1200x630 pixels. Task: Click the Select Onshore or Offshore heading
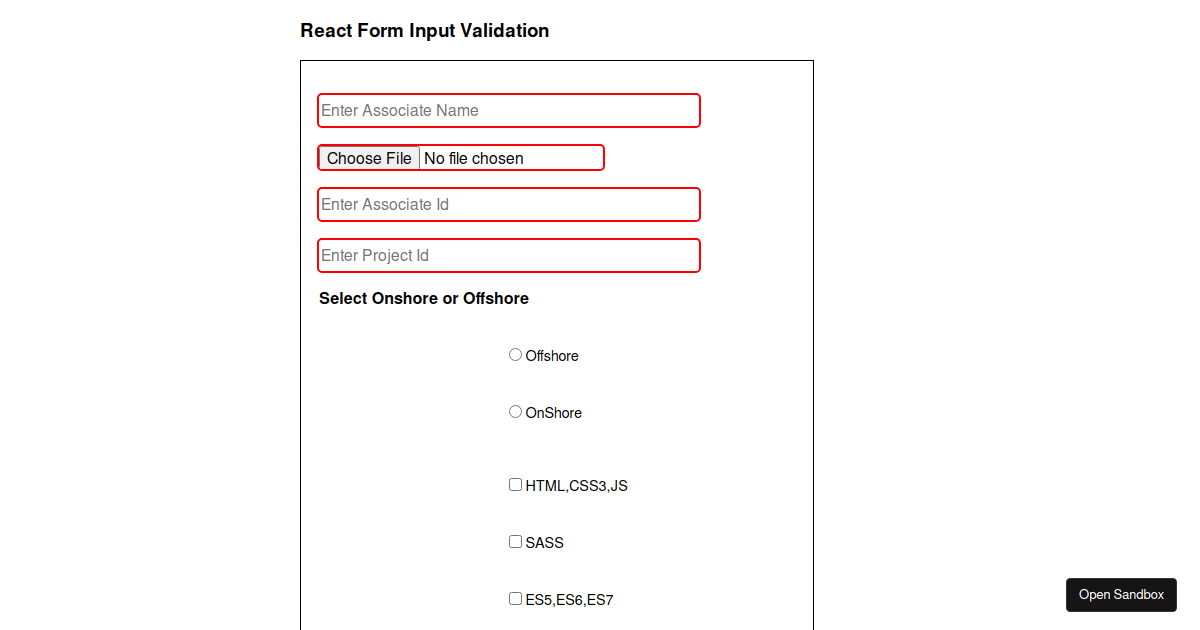tap(424, 298)
